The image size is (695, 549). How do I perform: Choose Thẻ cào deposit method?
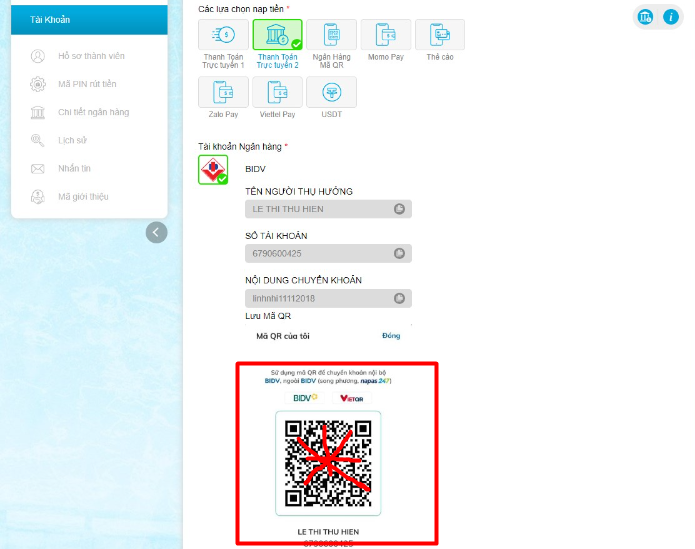(x=440, y=35)
